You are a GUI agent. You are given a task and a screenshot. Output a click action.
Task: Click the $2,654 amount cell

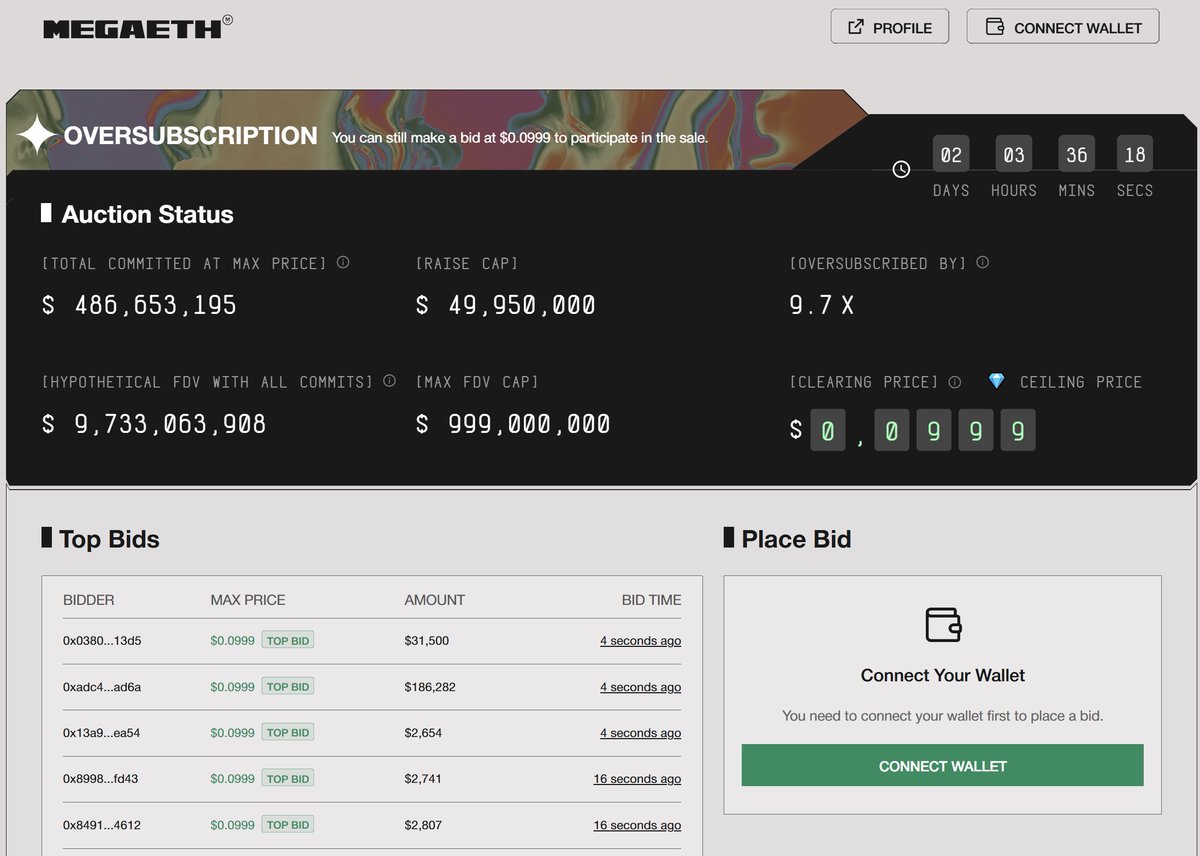click(423, 733)
